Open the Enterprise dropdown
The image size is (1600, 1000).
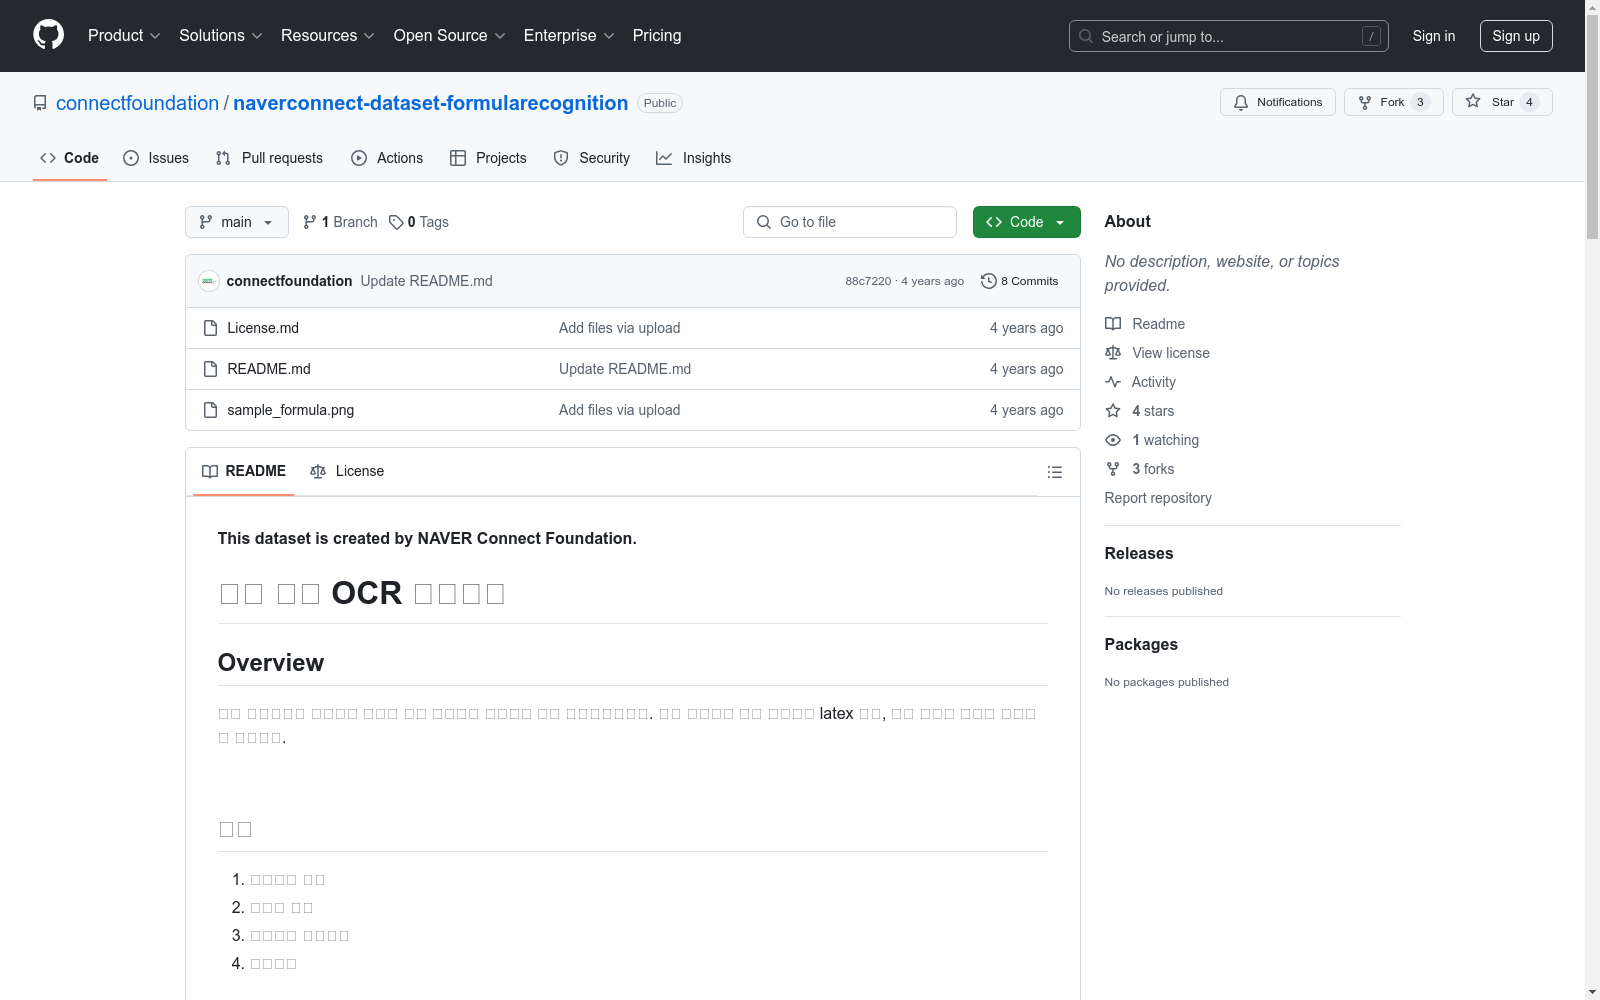[x=569, y=35]
